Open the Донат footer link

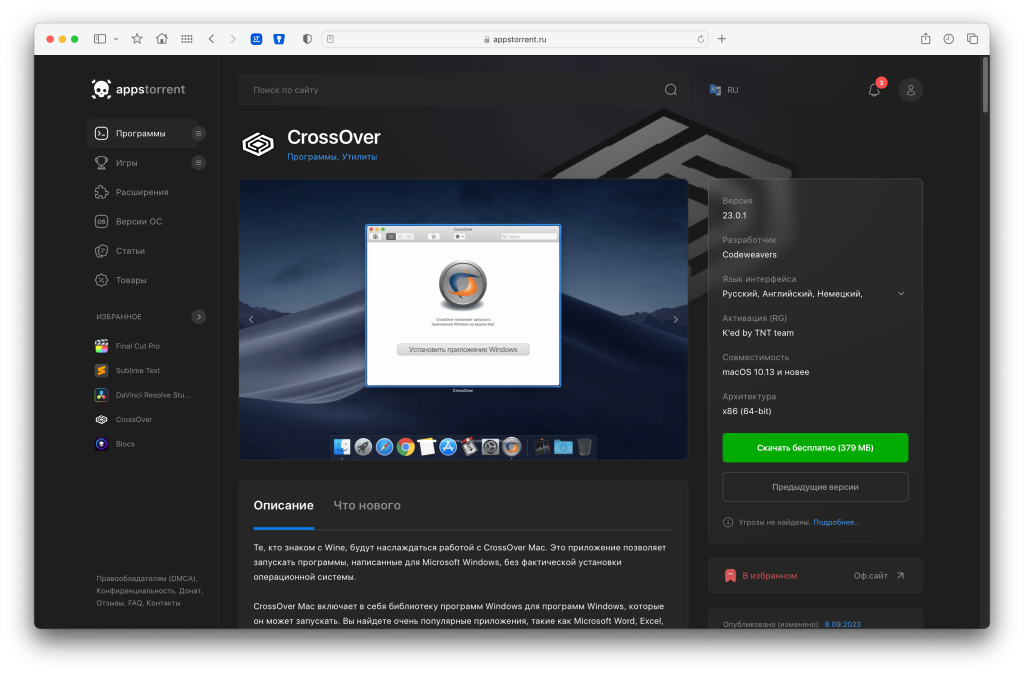190,591
